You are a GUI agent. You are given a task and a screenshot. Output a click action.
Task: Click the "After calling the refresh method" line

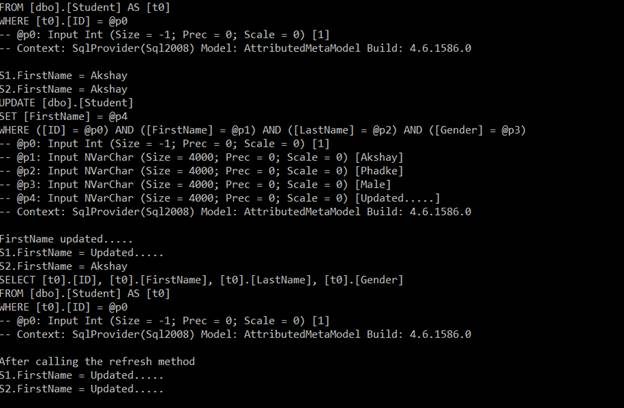coord(98,361)
